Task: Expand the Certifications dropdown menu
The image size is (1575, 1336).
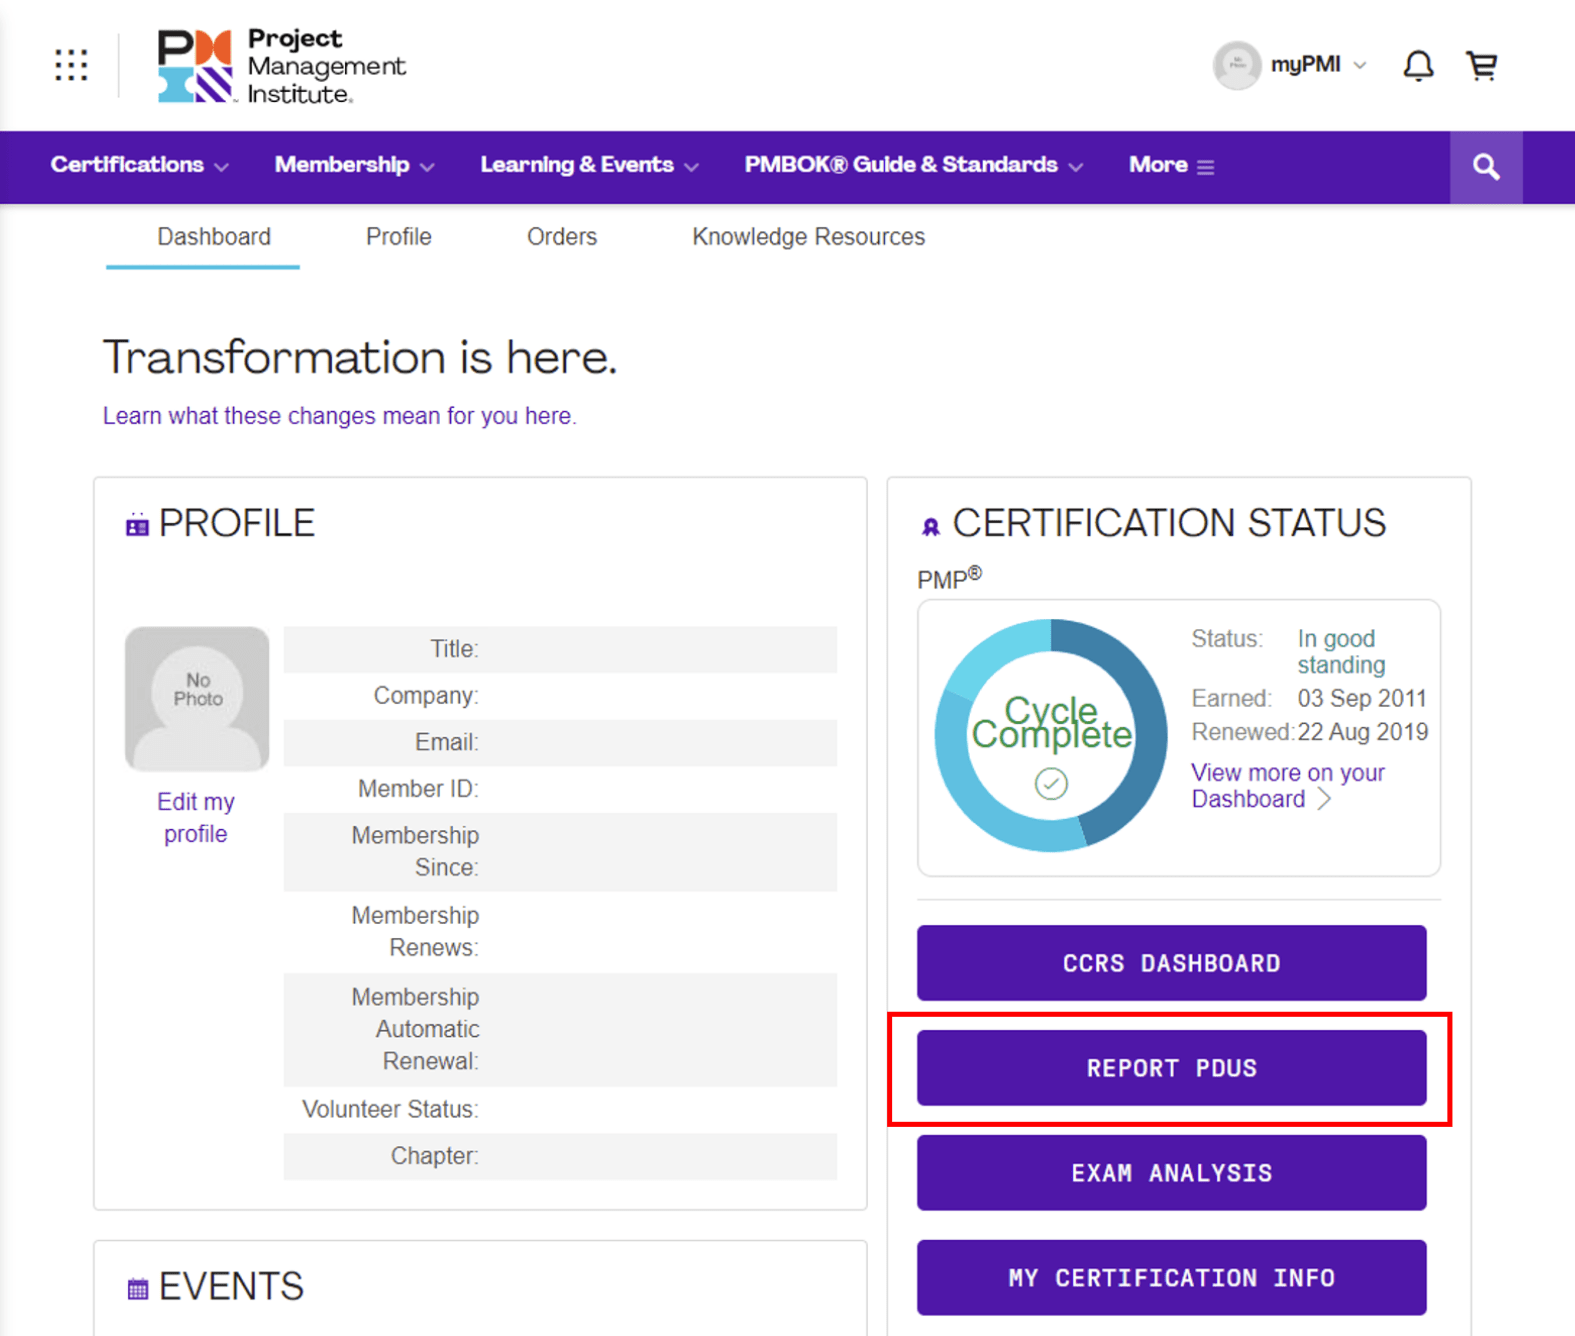Action: tap(139, 166)
